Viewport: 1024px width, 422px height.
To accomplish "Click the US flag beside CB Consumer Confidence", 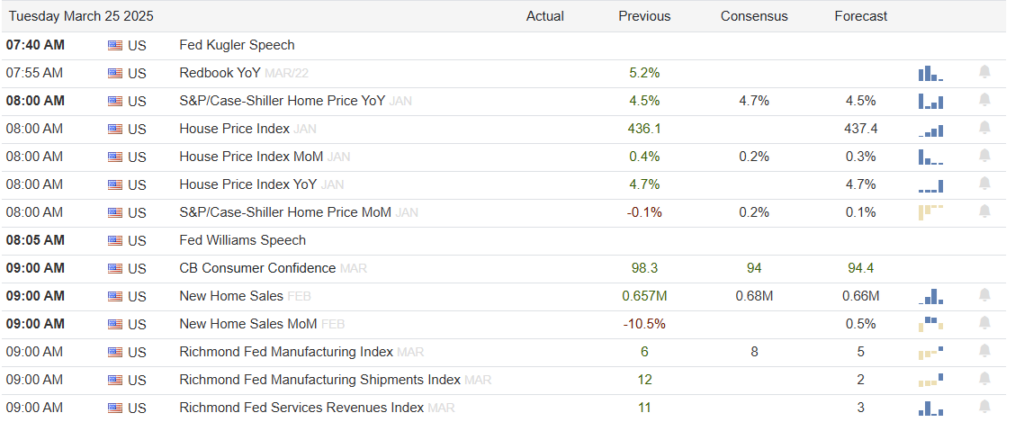I will click(x=115, y=268).
